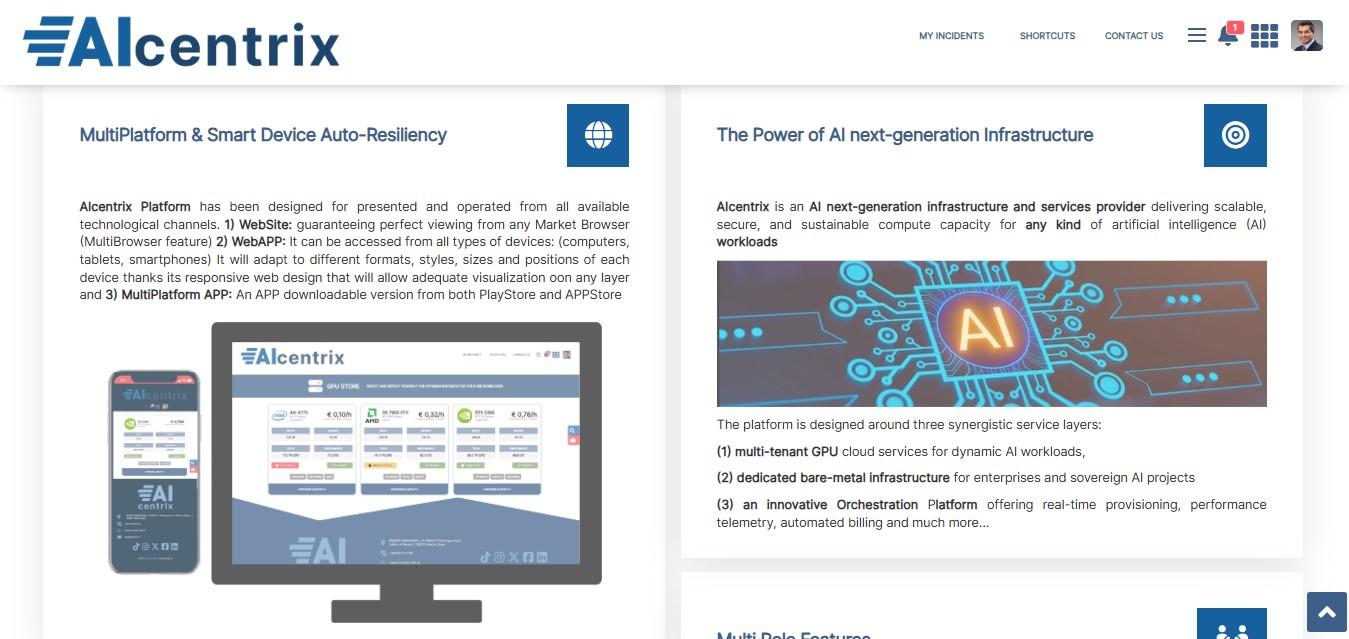The width and height of the screenshot is (1349, 639).
Task: Click the target icon on AI Infrastructure card
Action: coord(1235,135)
